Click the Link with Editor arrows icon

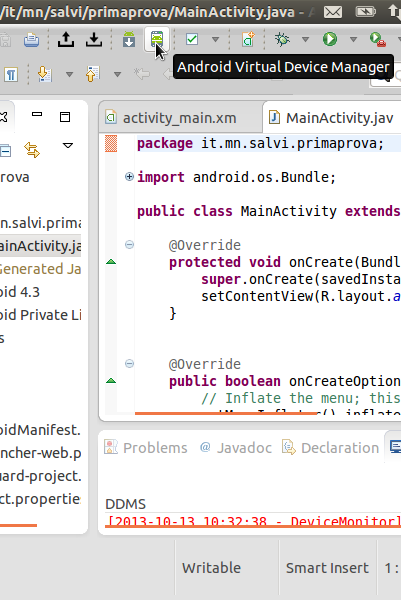[32, 150]
